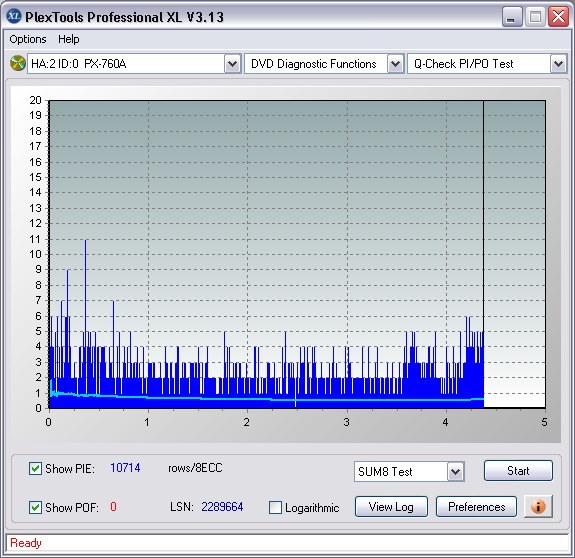Start the Q-Check test

coord(518,471)
